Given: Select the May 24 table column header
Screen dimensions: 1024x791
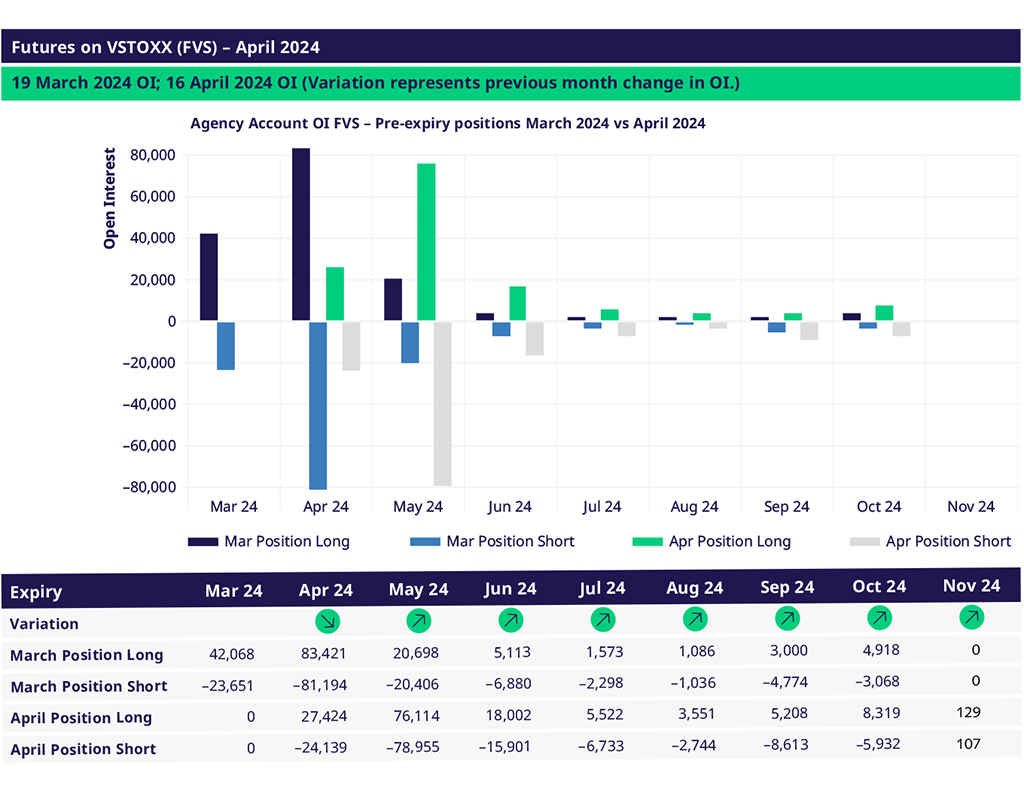Looking at the screenshot, I should pyautogui.click(x=419, y=590).
